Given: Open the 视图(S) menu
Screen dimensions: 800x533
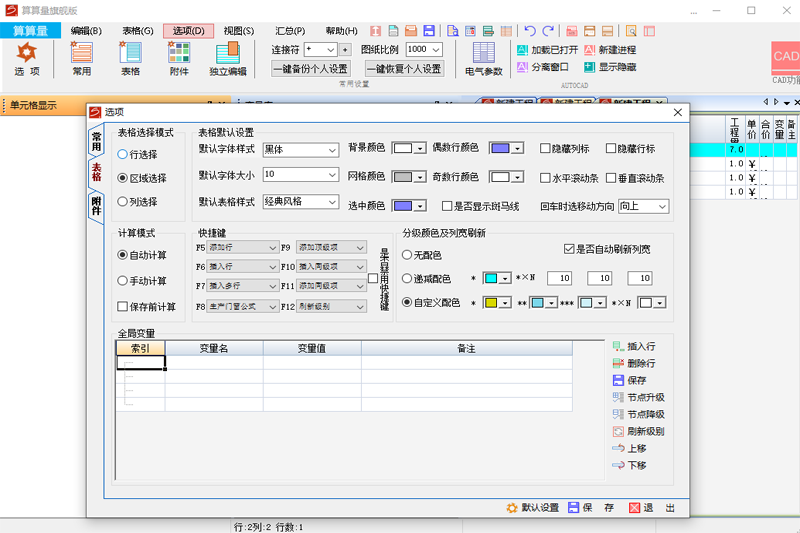Looking at the screenshot, I should [x=238, y=31].
